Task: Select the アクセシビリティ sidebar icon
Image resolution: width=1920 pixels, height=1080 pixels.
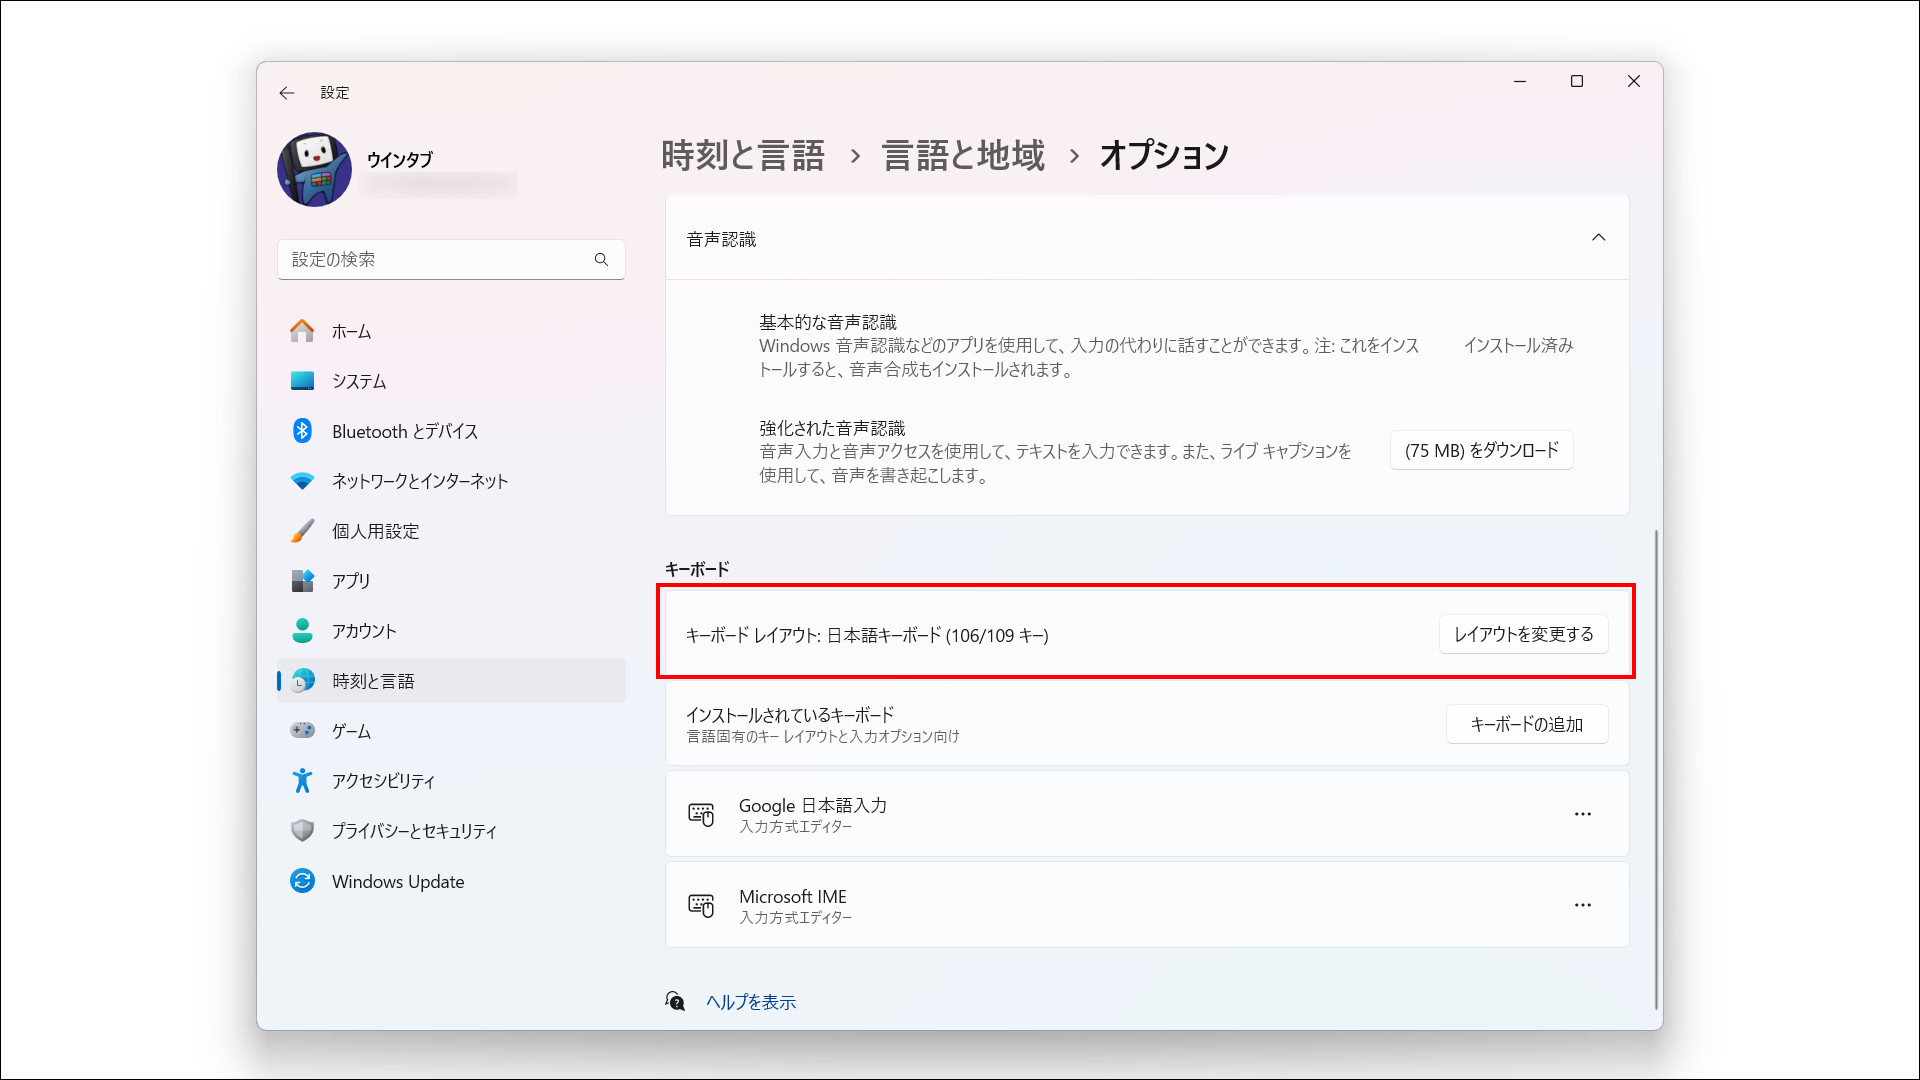Action: pyautogui.click(x=302, y=780)
